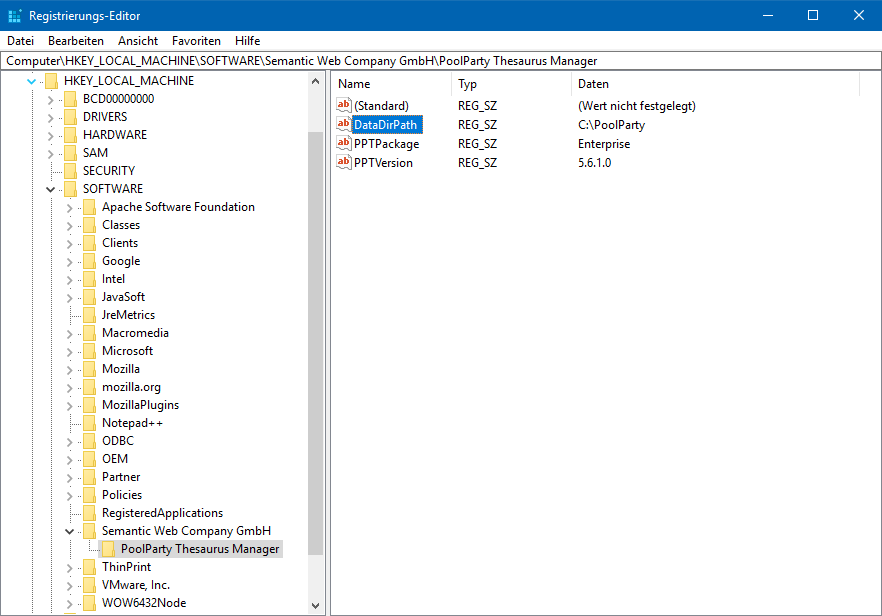This screenshot has width=882, height=616.
Task: Click the registry path address bar
Action: pyautogui.click(x=441, y=61)
